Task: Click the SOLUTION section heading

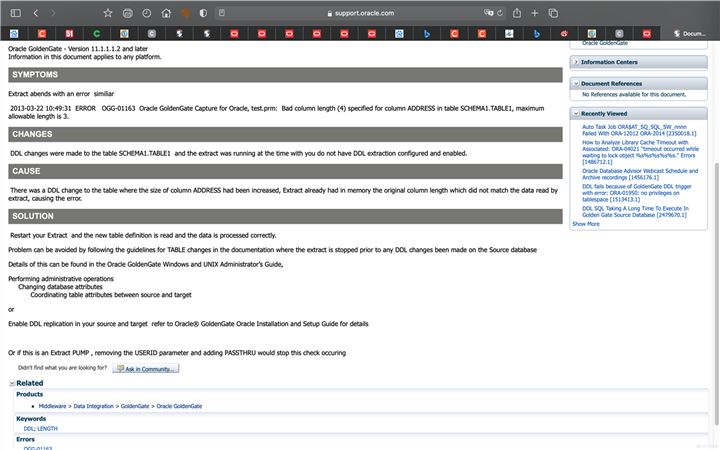Action: coord(33,216)
